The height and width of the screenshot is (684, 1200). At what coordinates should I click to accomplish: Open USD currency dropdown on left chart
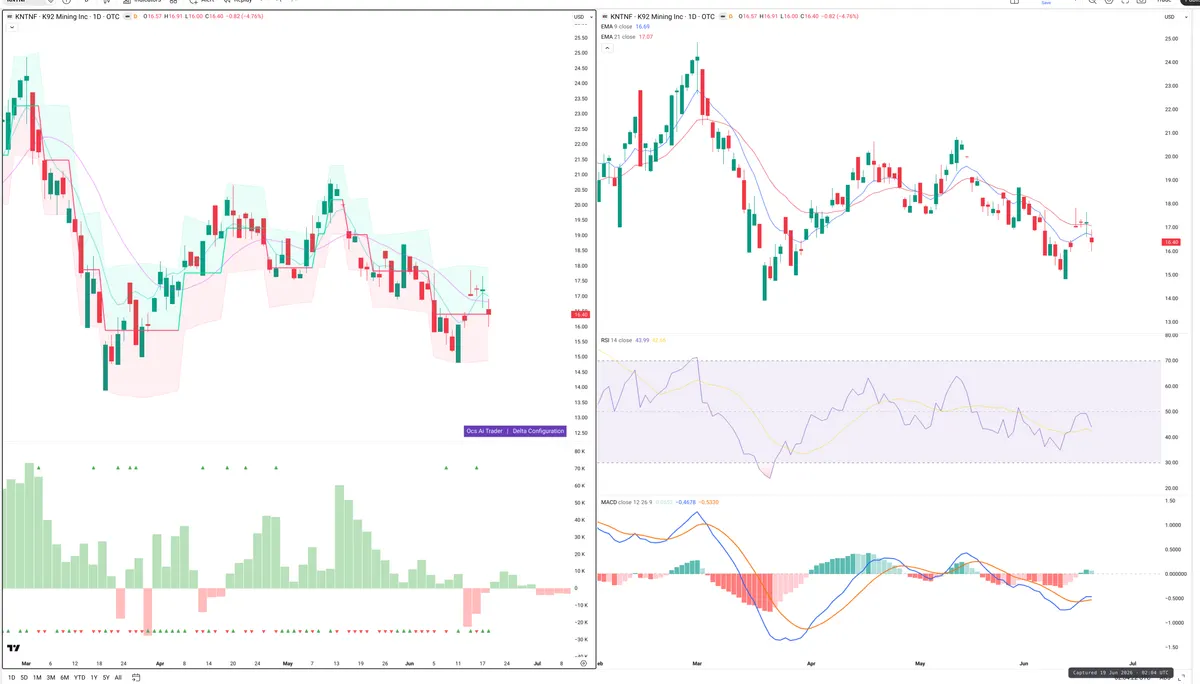coord(583,17)
